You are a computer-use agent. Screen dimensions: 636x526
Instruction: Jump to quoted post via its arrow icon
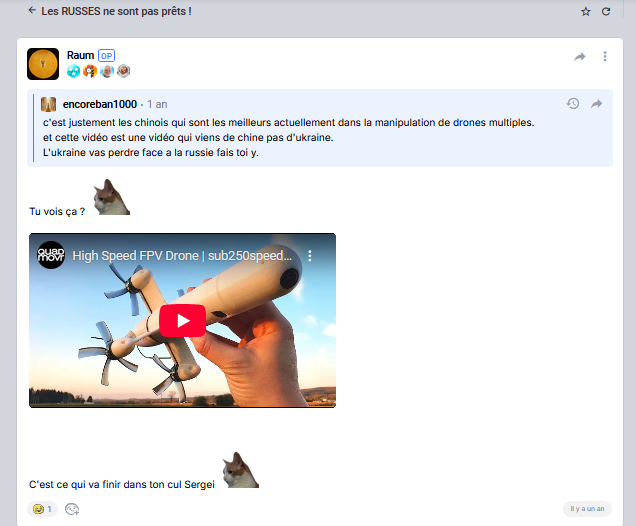click(x=597, y=104)
